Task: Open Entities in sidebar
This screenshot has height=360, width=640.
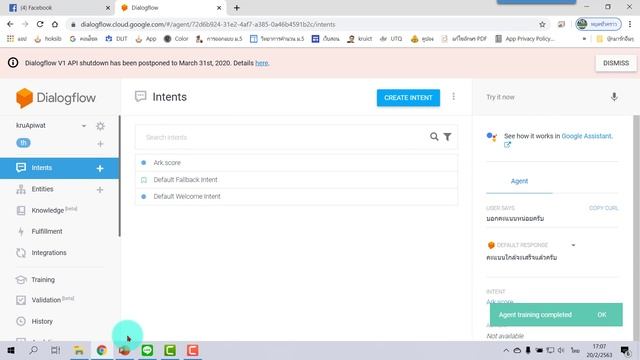Action: (x=42, y=189)
